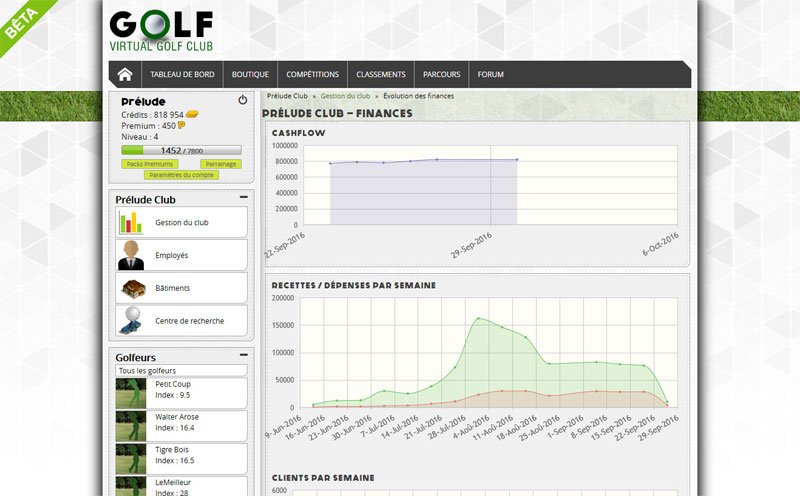Click the Index : 16.4 value

point(174,428)
